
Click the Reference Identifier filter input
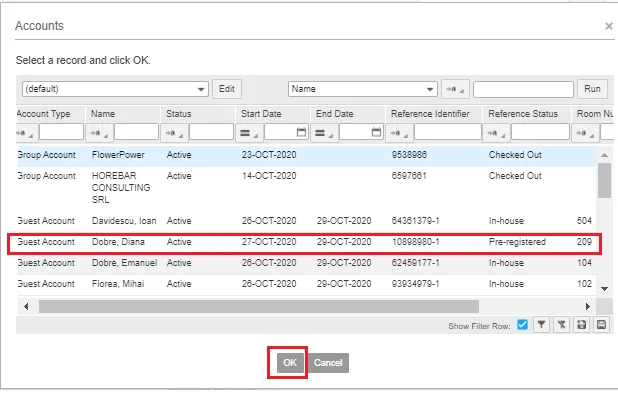[x=448, y=132]
